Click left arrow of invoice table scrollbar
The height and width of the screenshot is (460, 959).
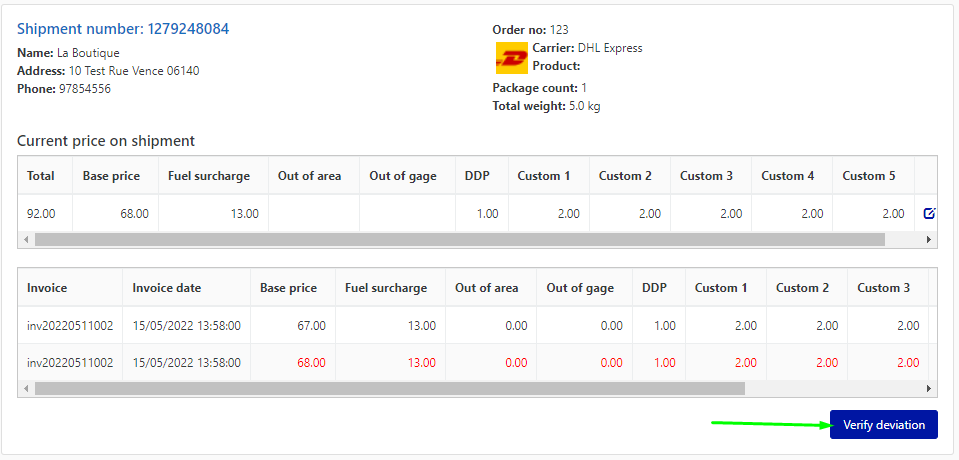pos(26,389)
